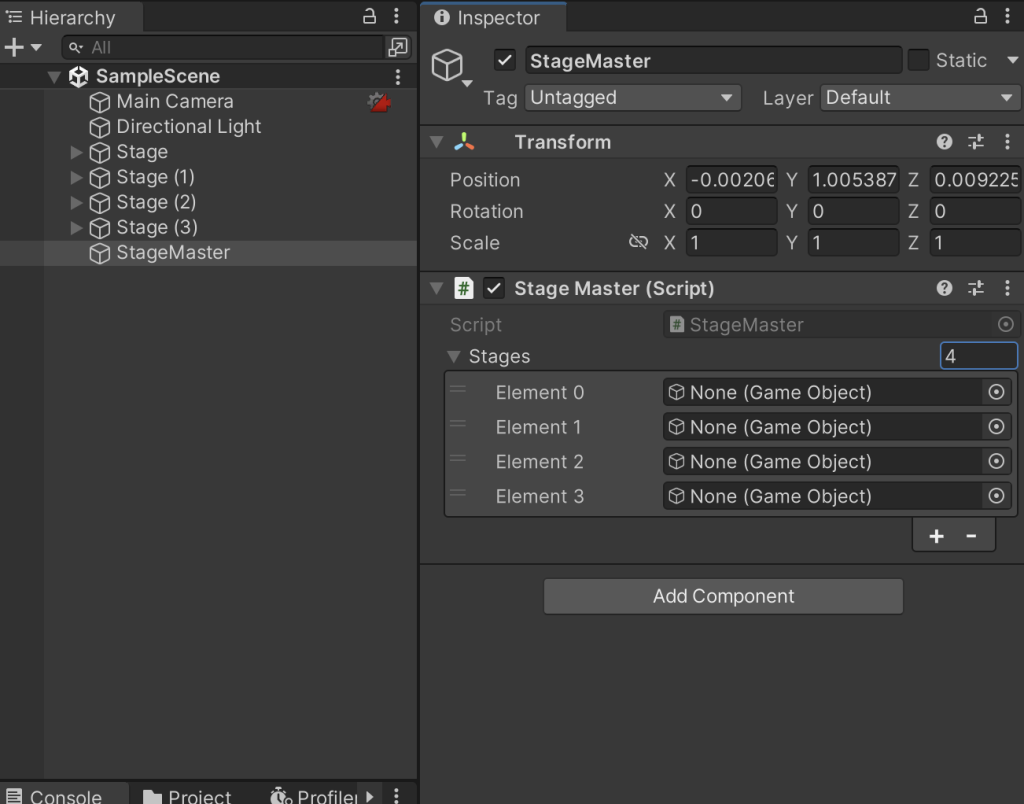This screenshot has height=804, width=1024.
Task: Collapse the SampleScene tree node
Action: [54, 77]
